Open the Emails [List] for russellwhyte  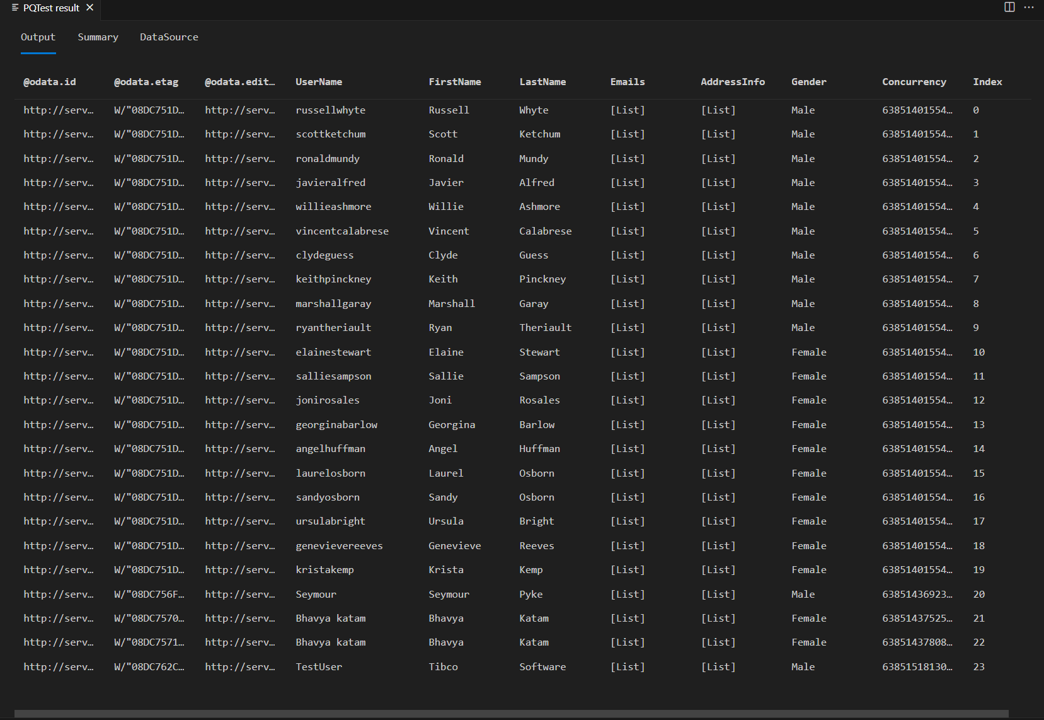[x=627, y=111]
